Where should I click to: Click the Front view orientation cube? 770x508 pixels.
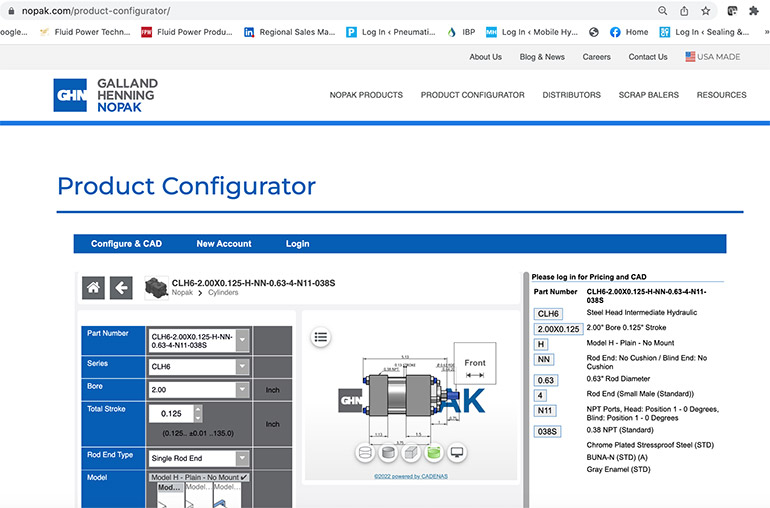tap(475, 364)
